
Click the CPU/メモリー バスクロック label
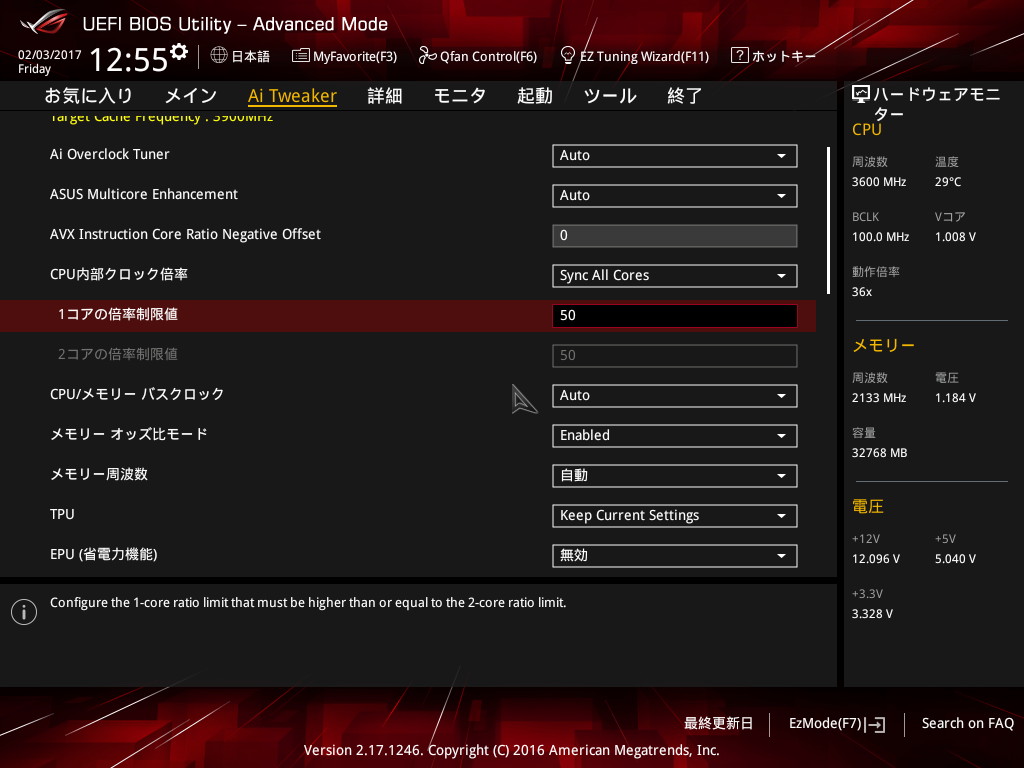[x=137, y=394]
